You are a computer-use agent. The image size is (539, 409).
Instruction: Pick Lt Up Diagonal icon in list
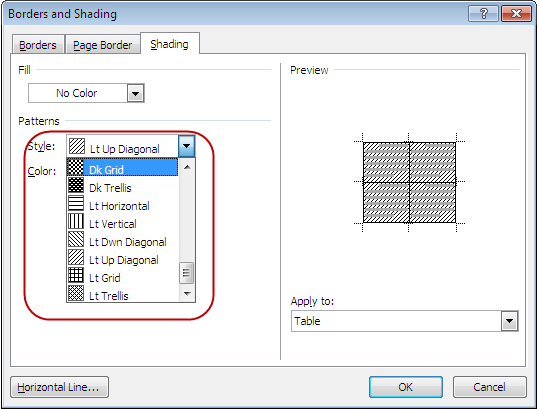pos(76,257)
